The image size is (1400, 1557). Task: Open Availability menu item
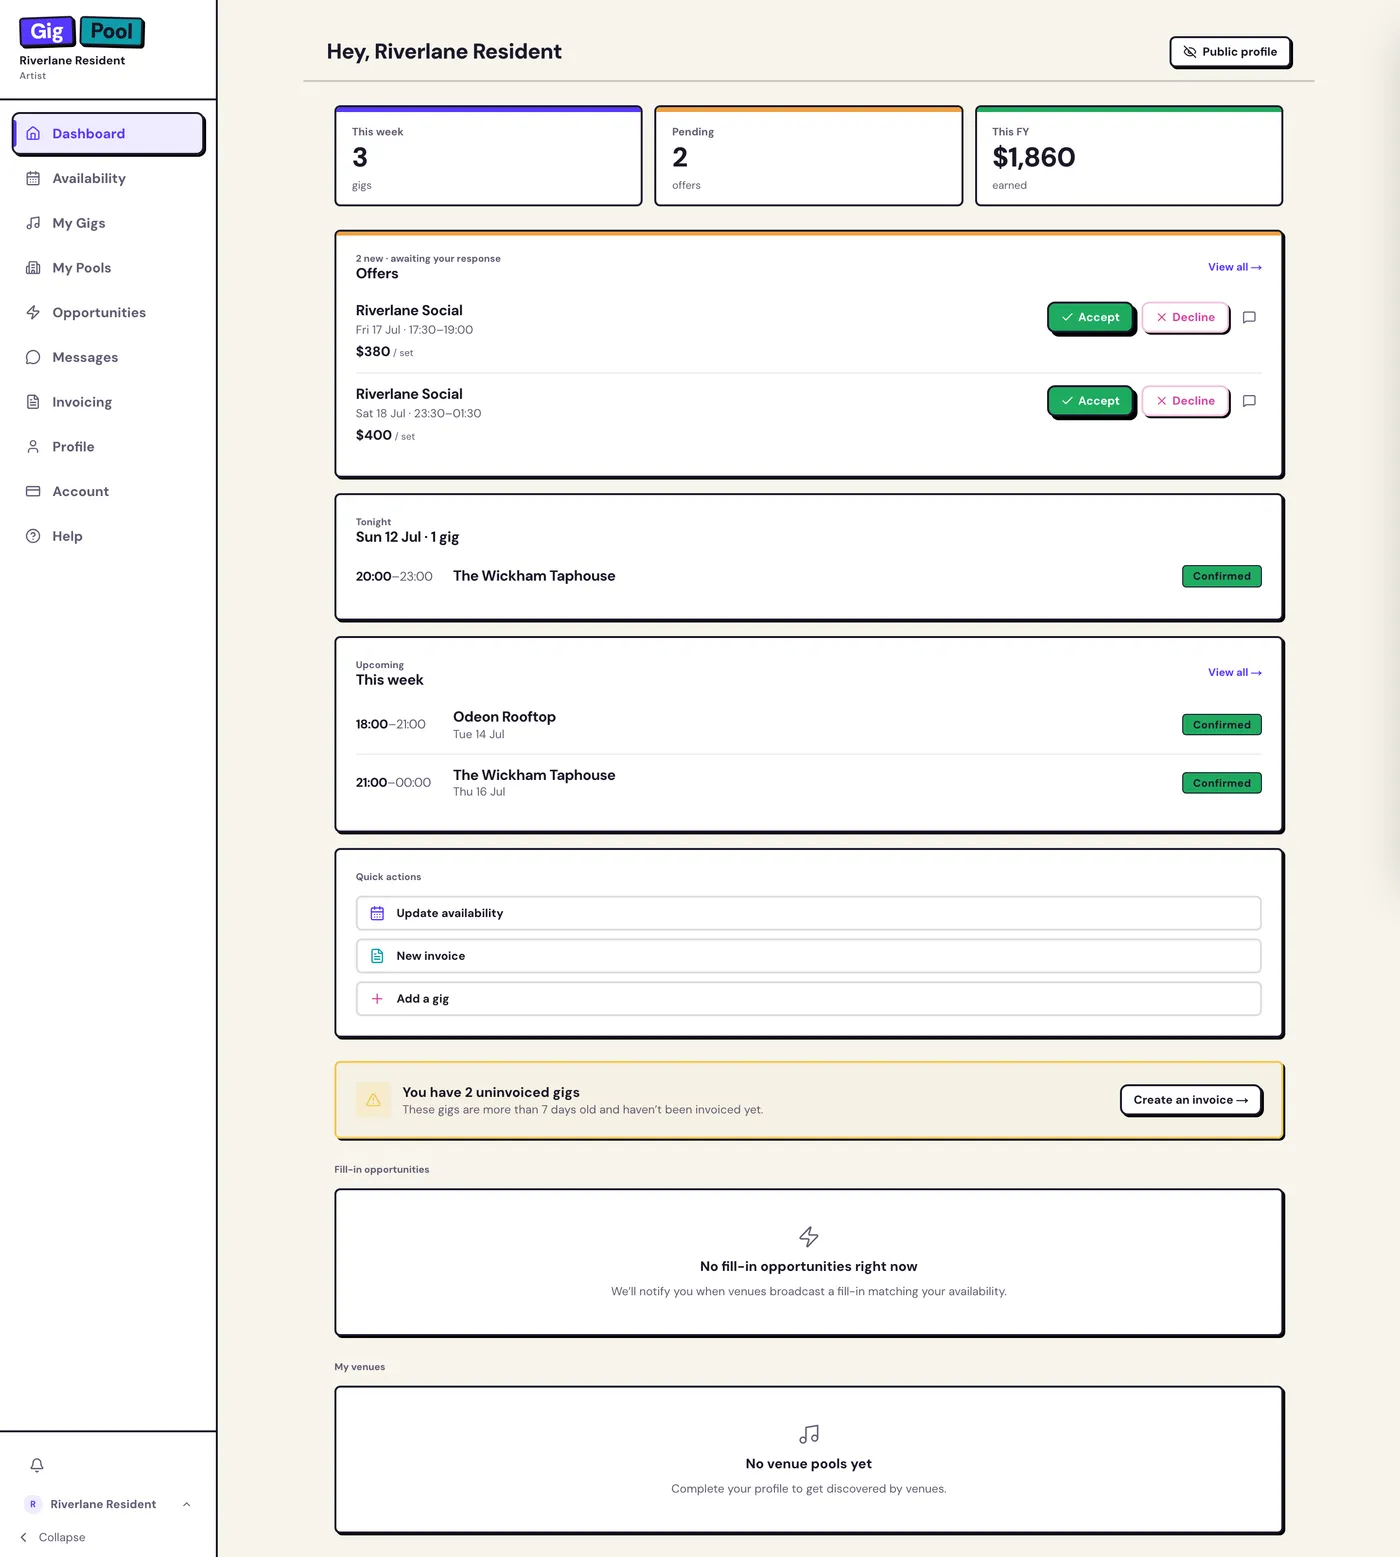pos(108,178)
